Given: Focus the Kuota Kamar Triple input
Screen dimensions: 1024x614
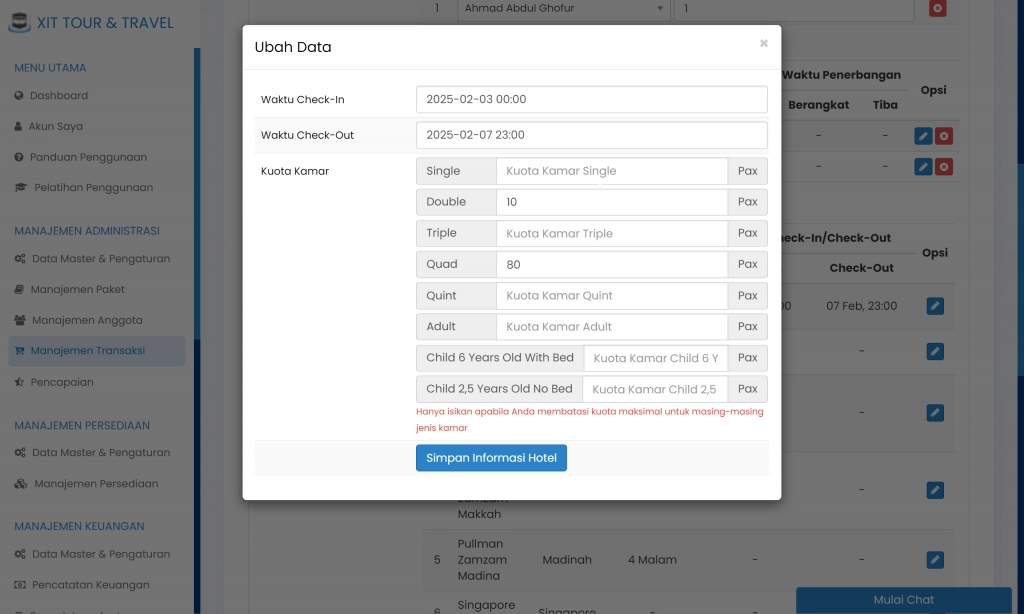Looking at the screenshot, I should point(611,233).
